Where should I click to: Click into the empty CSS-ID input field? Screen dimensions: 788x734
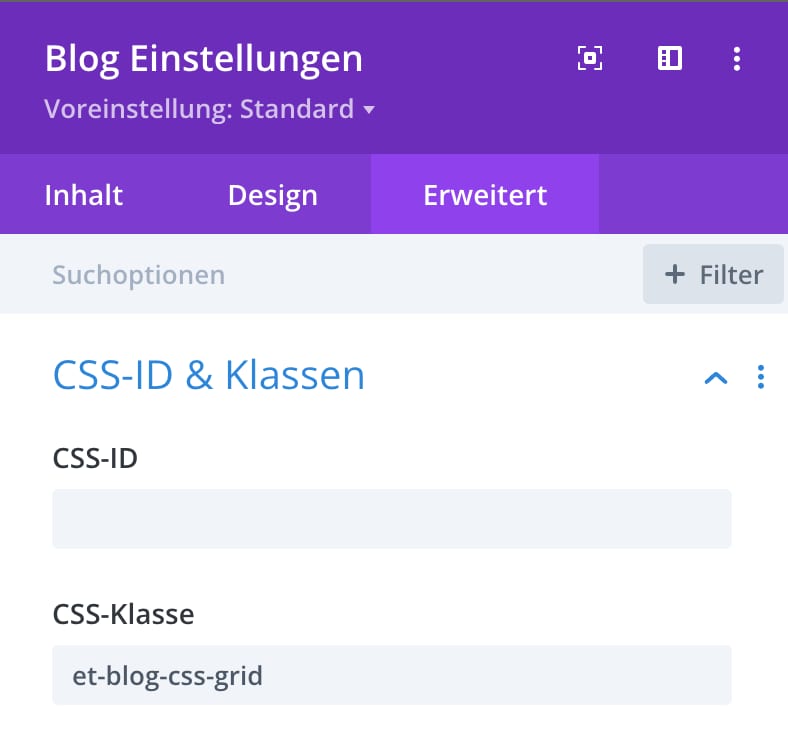click(x=392, y=518)
